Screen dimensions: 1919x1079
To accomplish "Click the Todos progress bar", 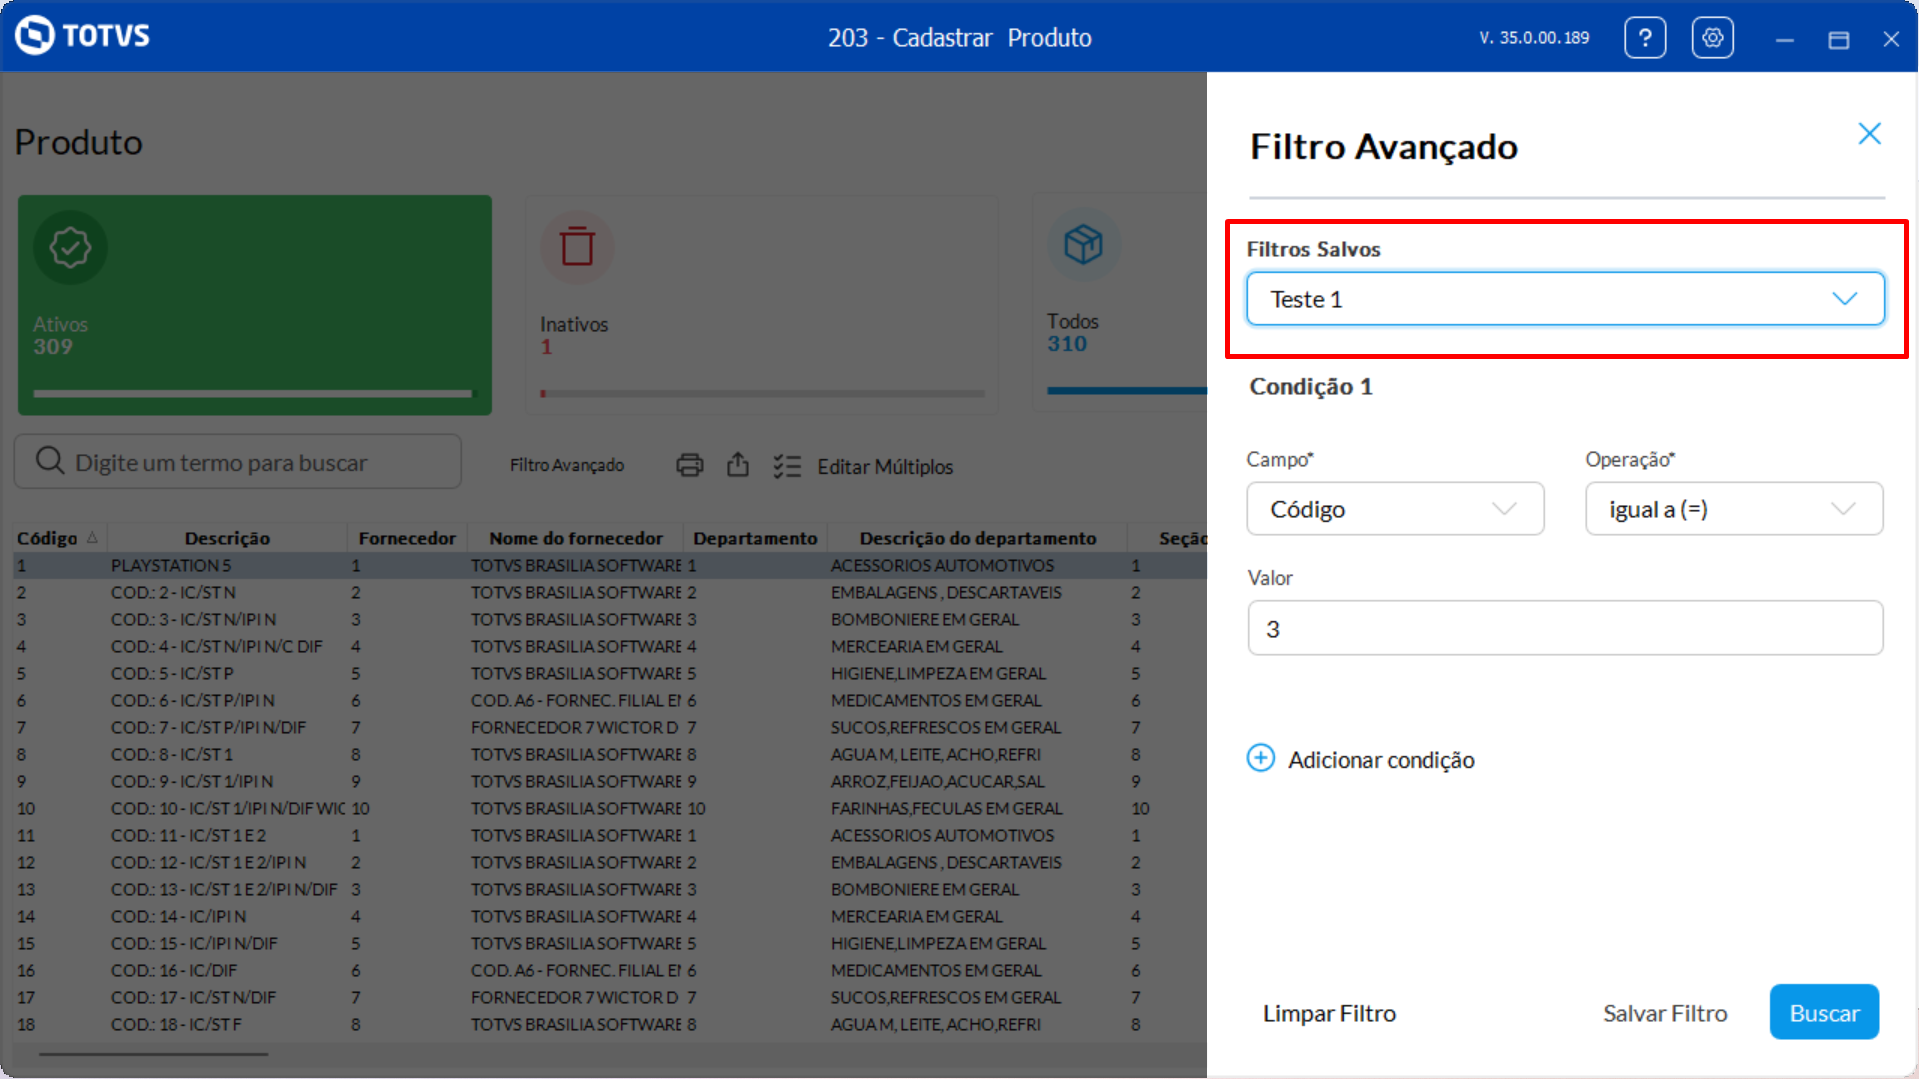I will coord(1127,390).
